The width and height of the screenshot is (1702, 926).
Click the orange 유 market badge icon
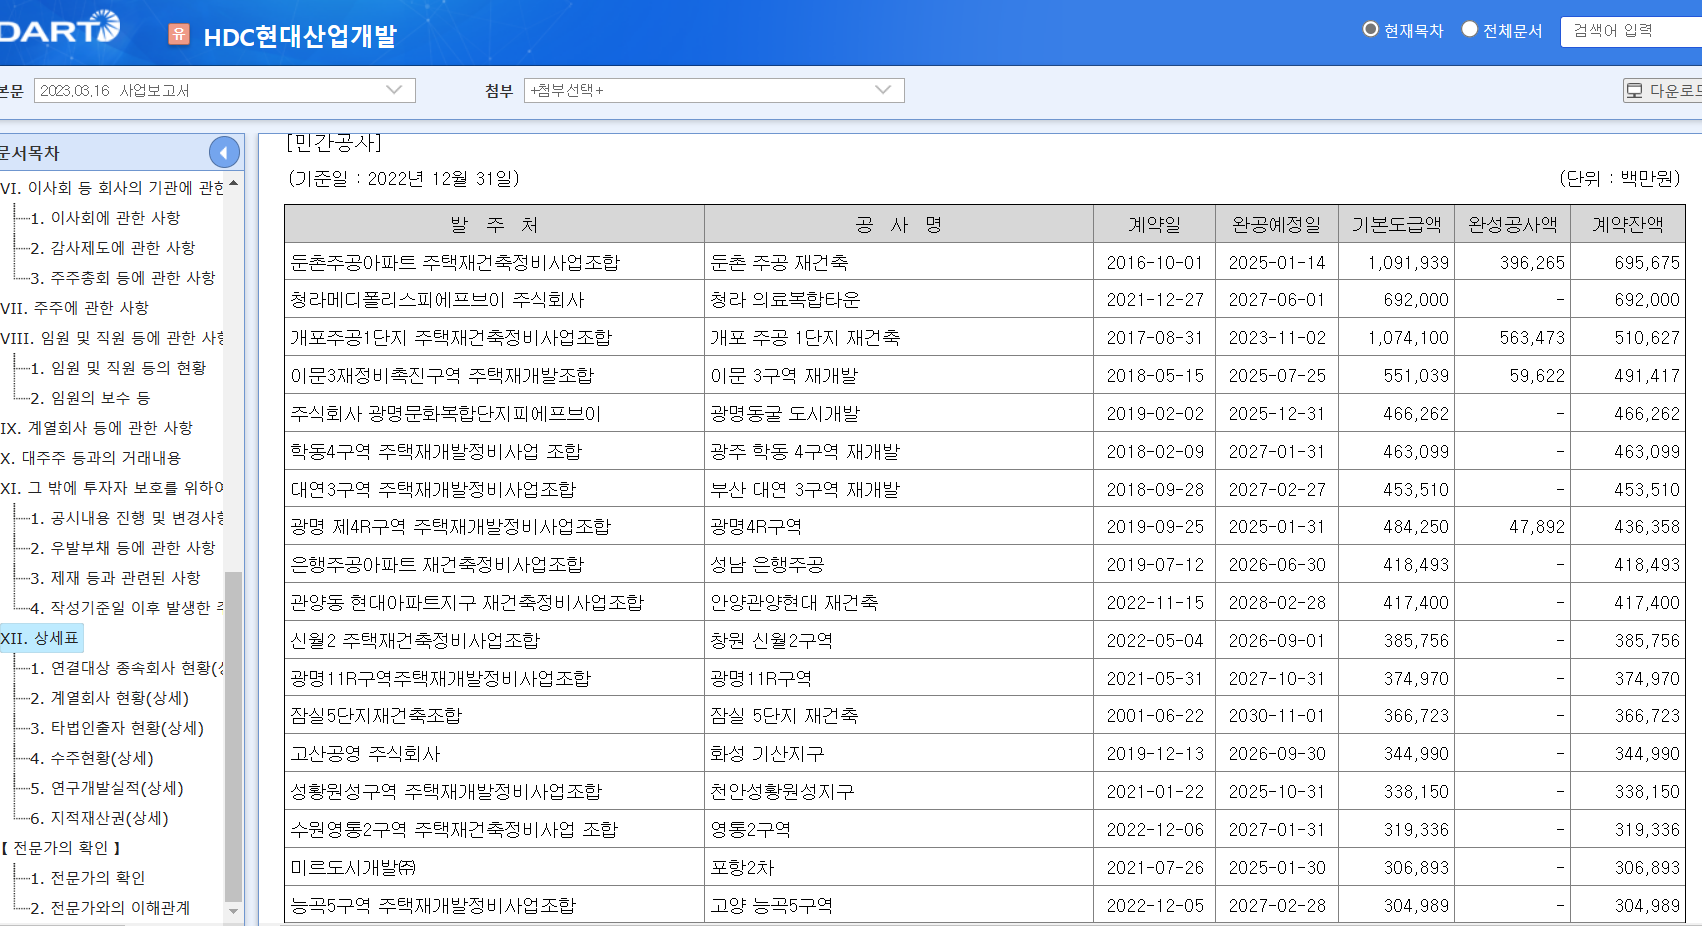coord(179,35)
